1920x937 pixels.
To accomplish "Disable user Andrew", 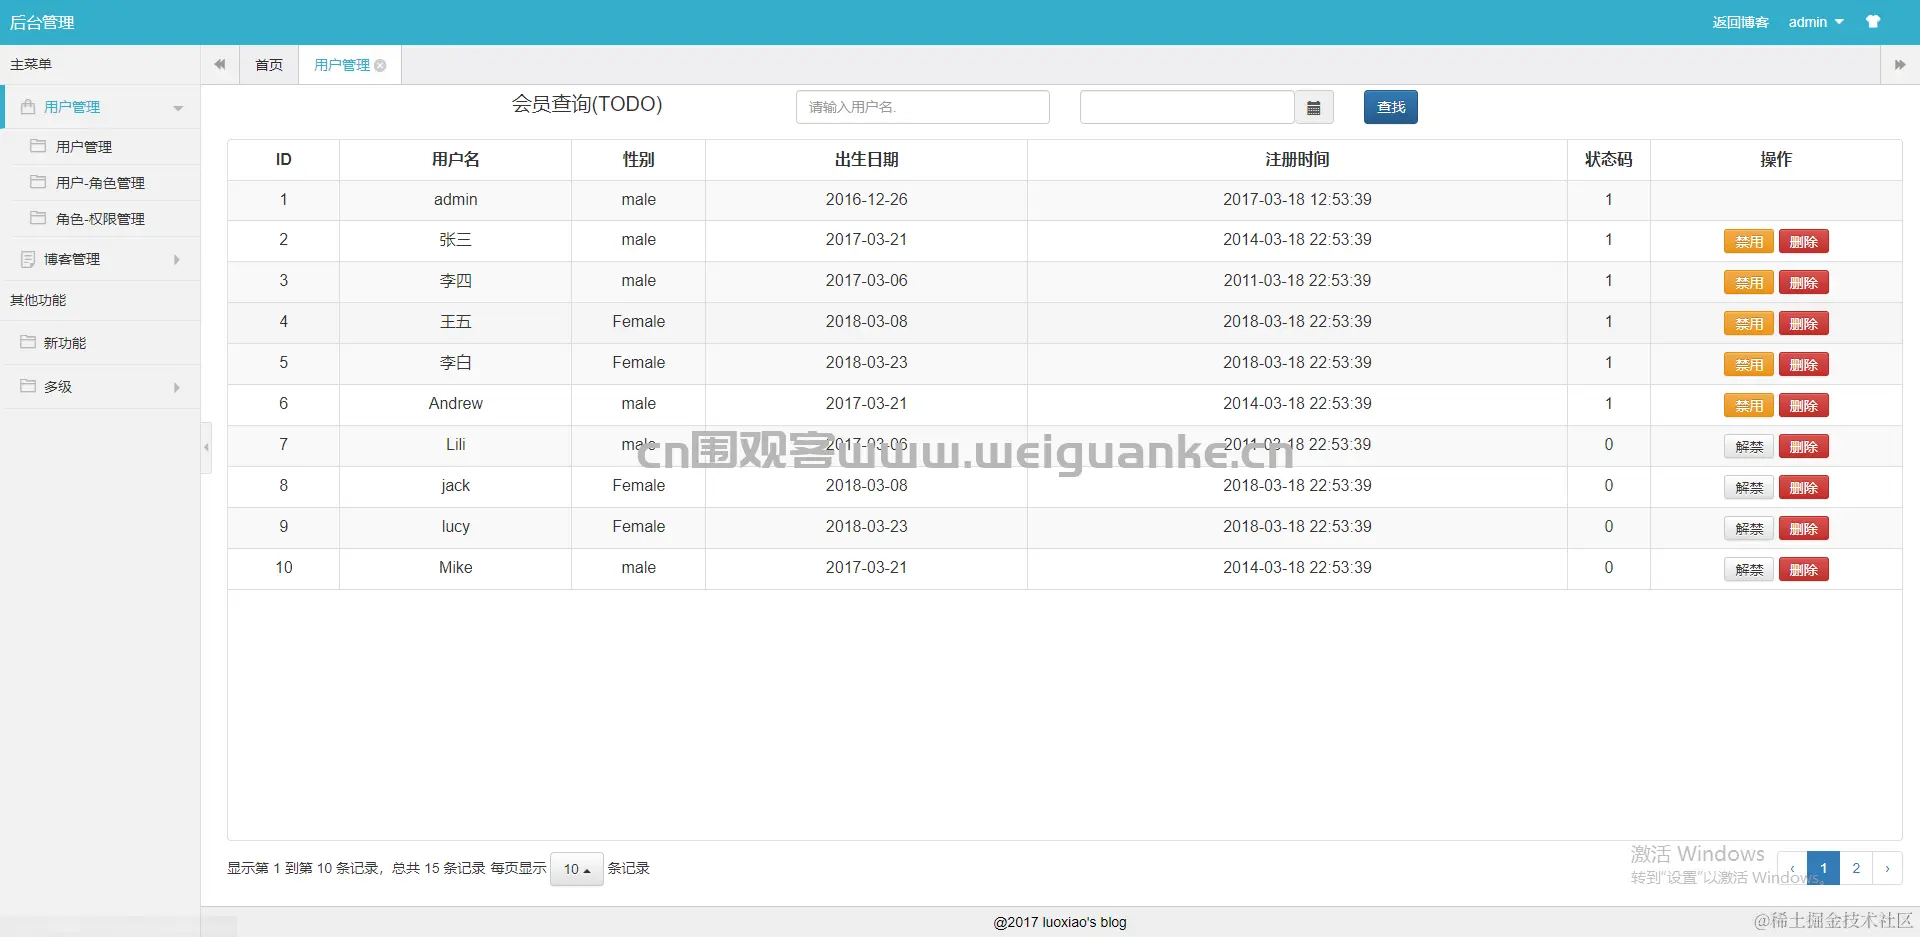I will click(x=1749, y=406).
